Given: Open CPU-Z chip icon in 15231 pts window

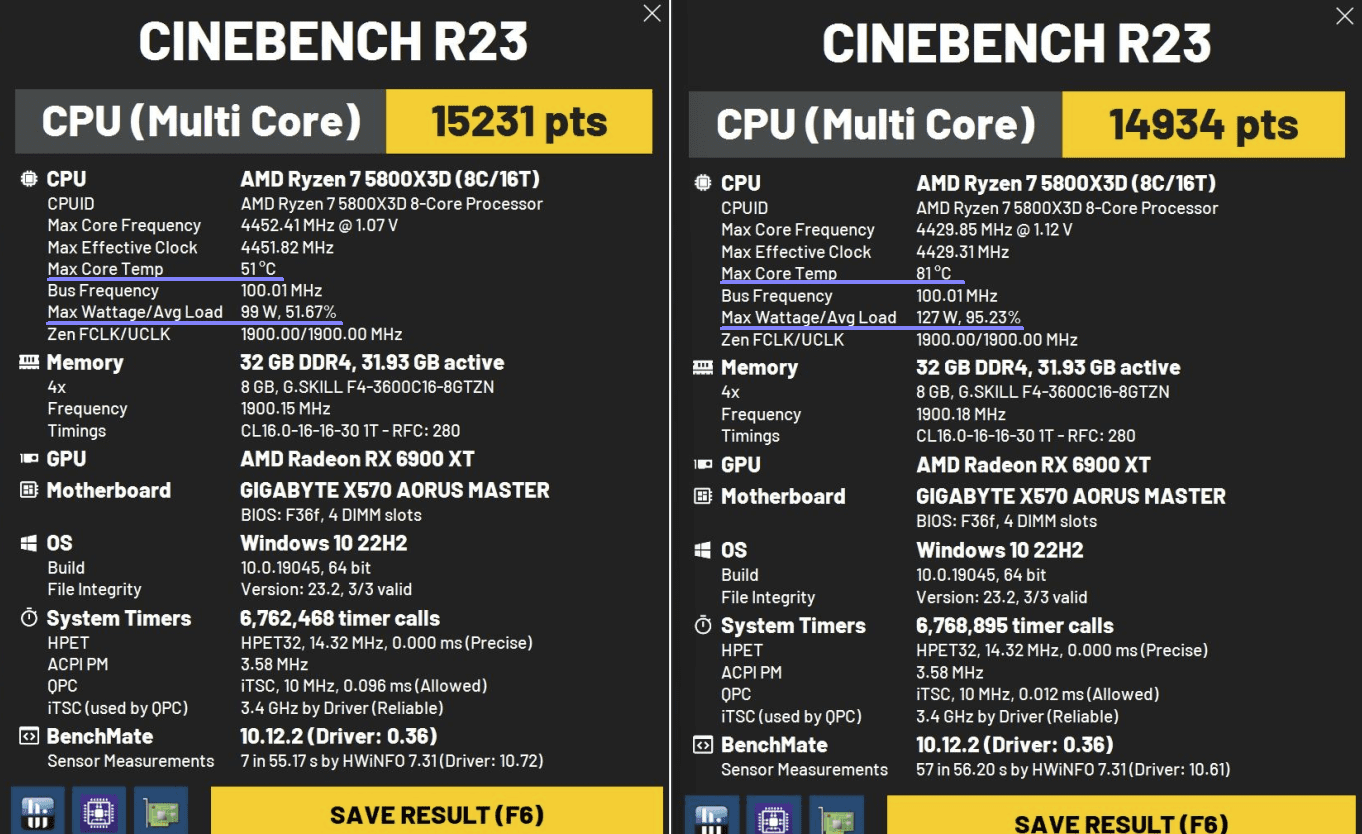Looking at the screenshot, I should [99, 812].
